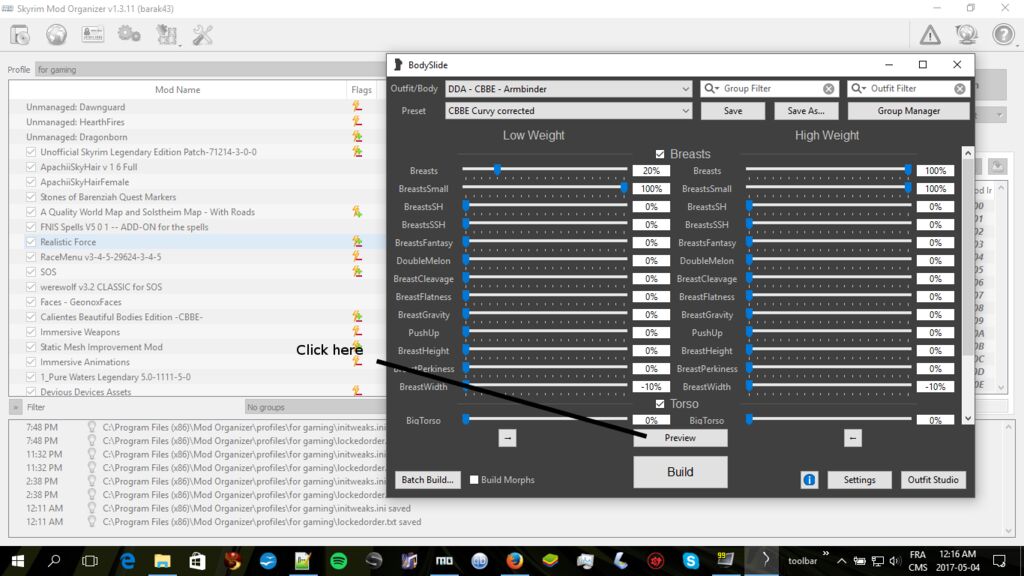Open the Install Mod from Archive tool
The height and width of the screenshot is (576, 1024).
tap(18, 33)
